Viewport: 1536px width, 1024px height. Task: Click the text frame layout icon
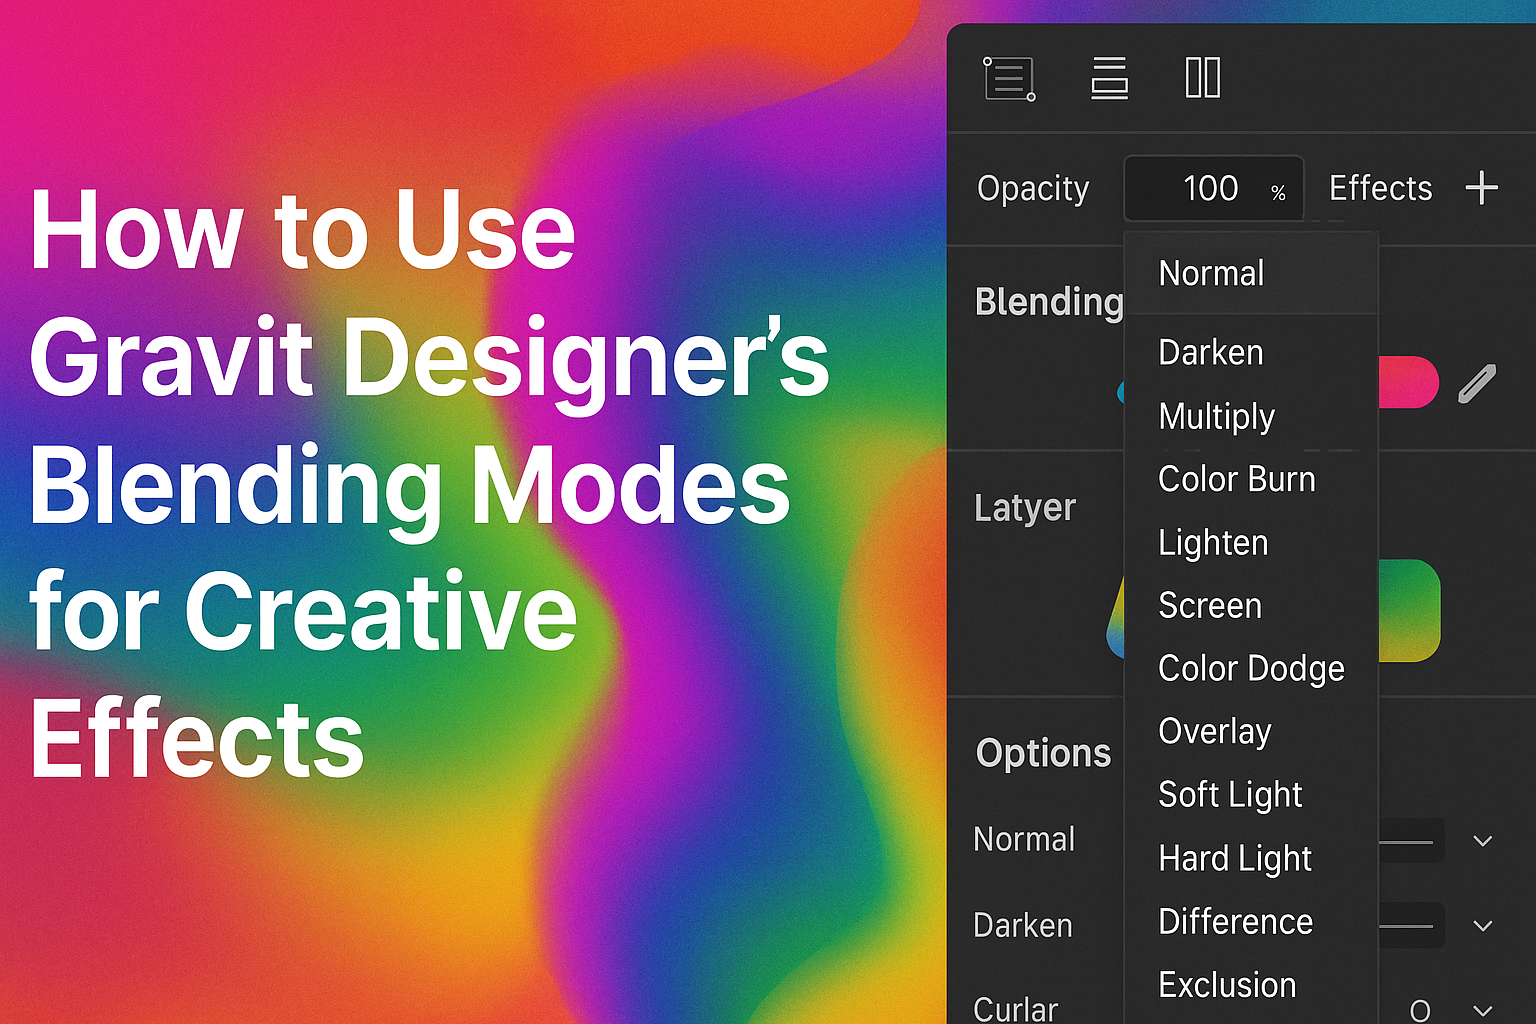[x=1009, y=78]
